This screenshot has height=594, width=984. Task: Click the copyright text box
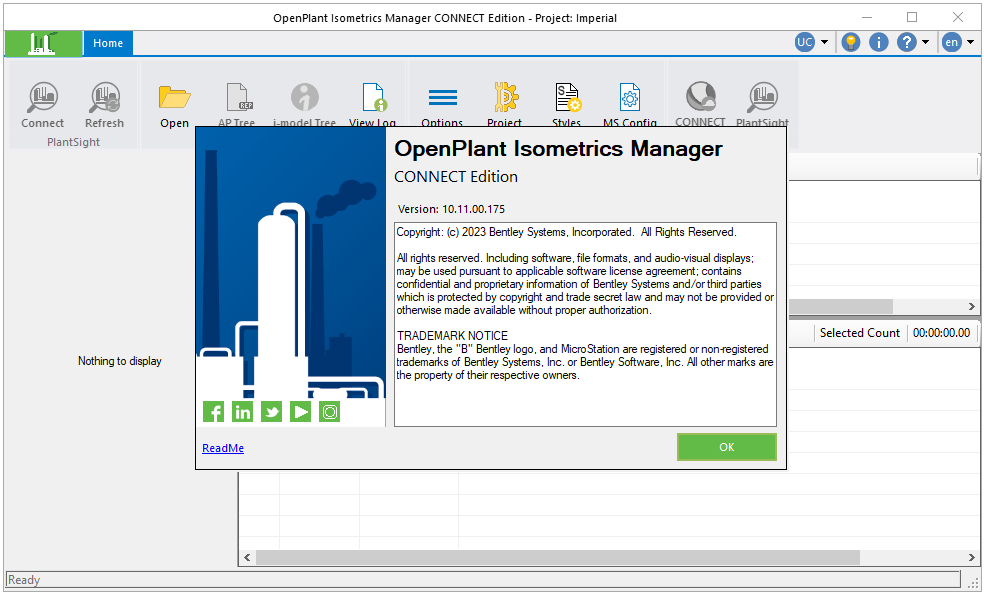click(x=585, y=324)
